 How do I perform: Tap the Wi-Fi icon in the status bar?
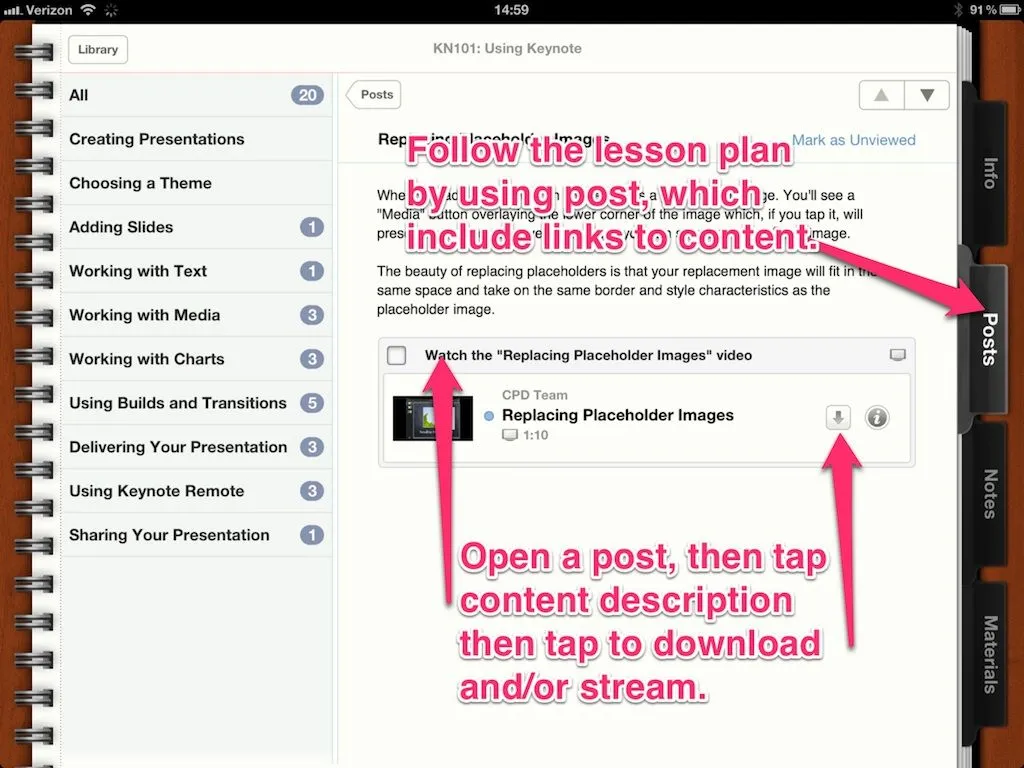88,10
